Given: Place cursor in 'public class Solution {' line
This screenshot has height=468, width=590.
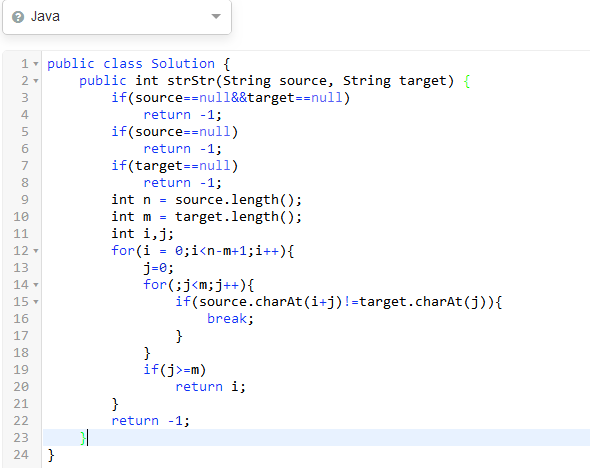Looking at the screenshot, I should (x=138, y=64).
